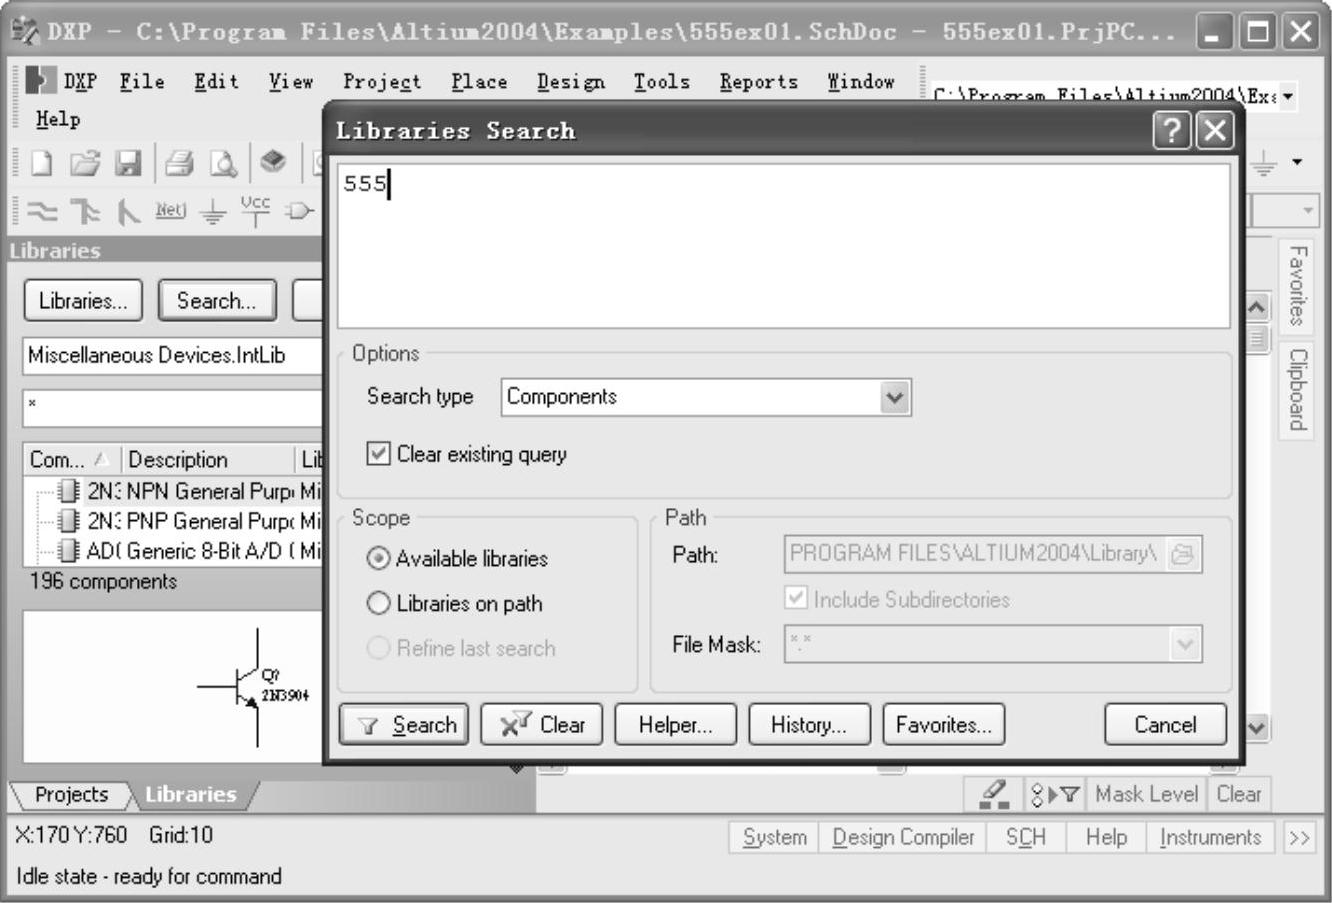Click the Path browse folder icon
This screenshot has width=1332, height=903.
click(x=1183, y=554)
